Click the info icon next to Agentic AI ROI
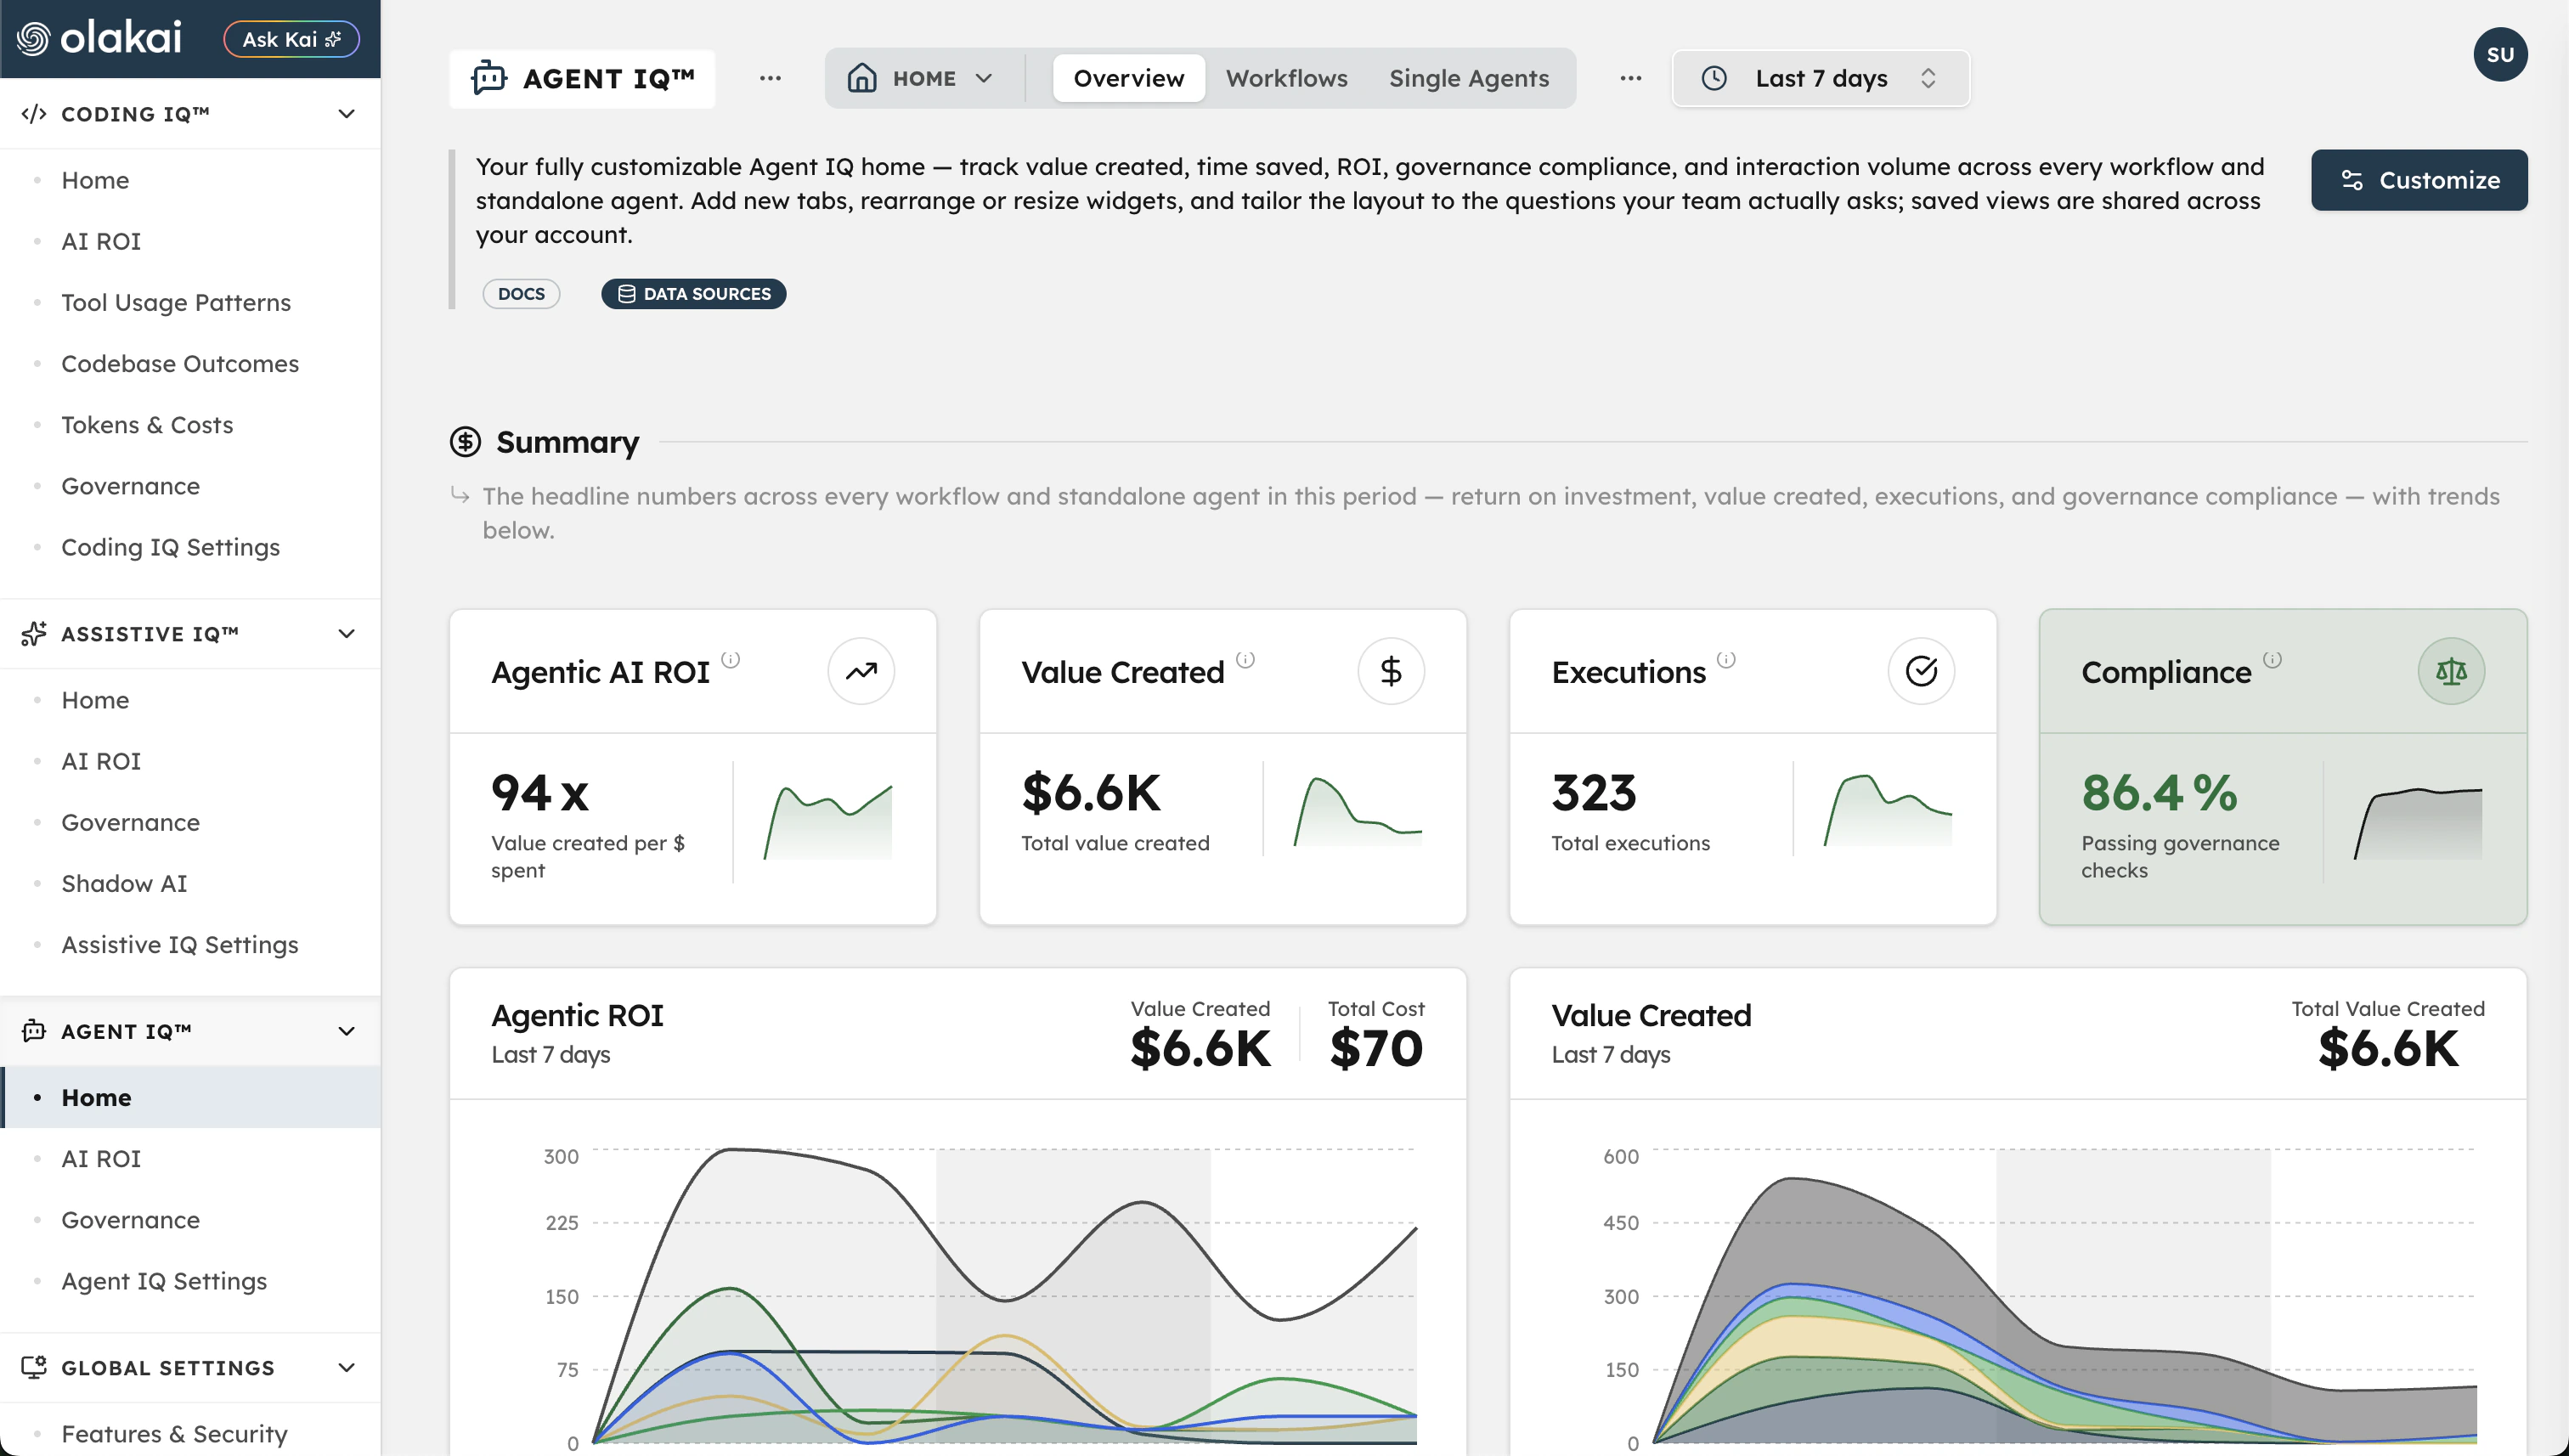 [x=731, y=659]
